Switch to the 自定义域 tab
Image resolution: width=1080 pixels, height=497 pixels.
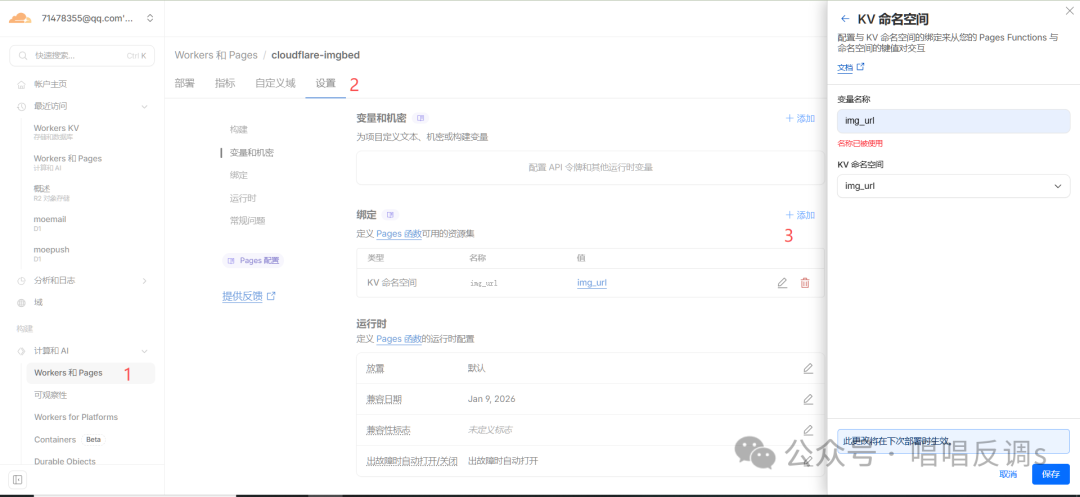[x=275, y=83]
